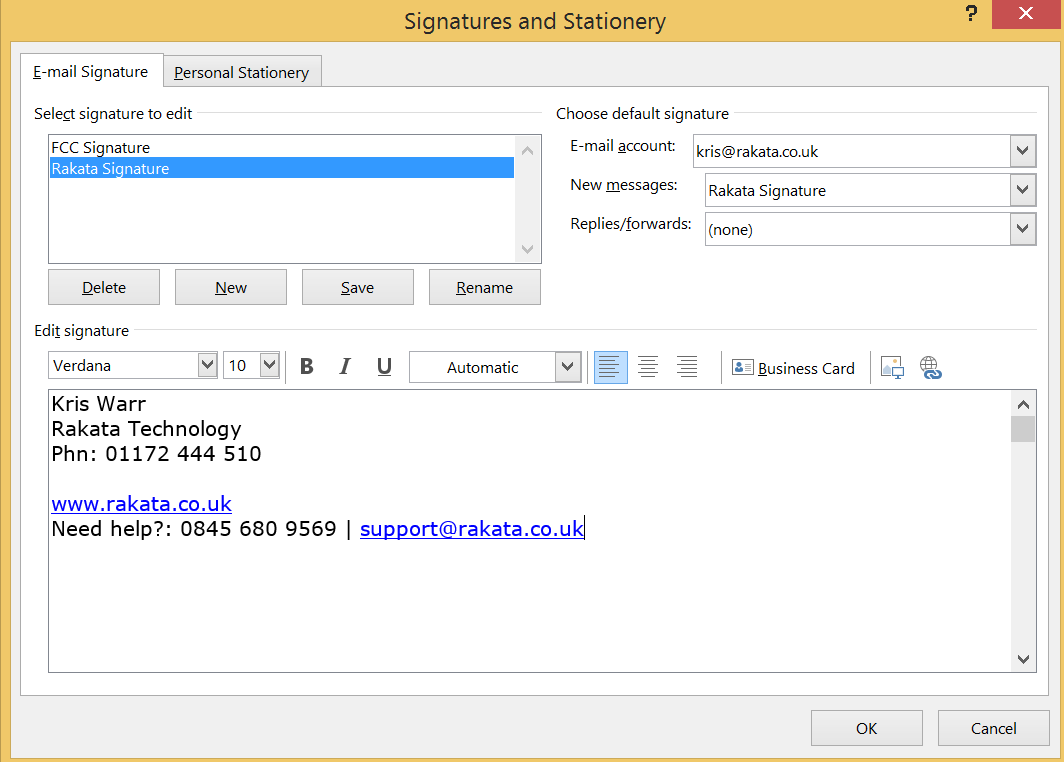This screenshot has height=762, width=1064.
Task: Delete the selected signature
Action: [x=104, y=287]
